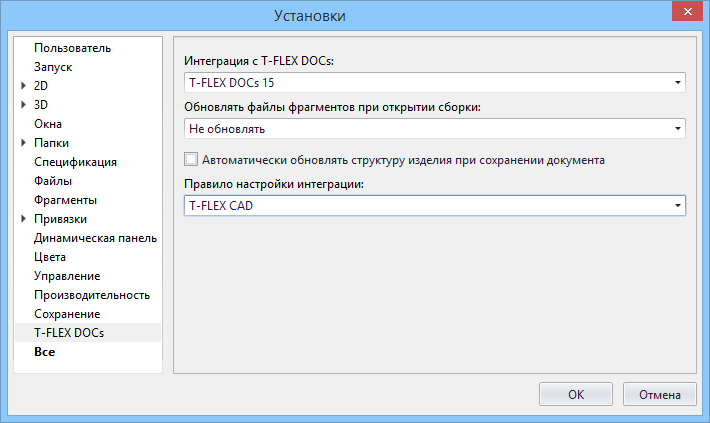Screen dimensions: 710x423
Task: Open the Фрагменты settings category
Action: [65, 200]
